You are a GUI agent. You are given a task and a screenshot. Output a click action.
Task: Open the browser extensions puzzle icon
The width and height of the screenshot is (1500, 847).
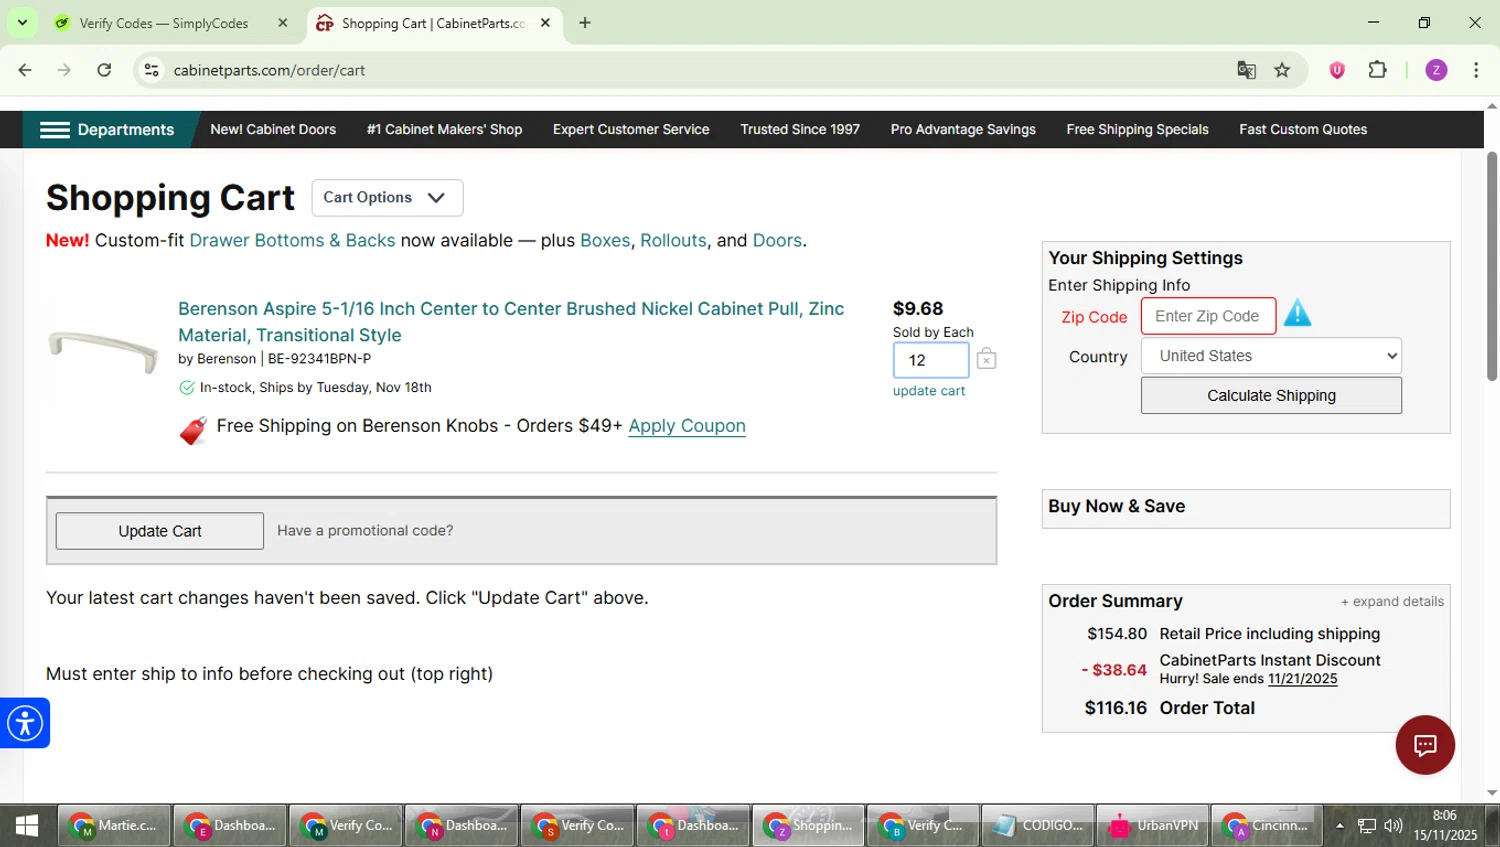point(1377,70)
